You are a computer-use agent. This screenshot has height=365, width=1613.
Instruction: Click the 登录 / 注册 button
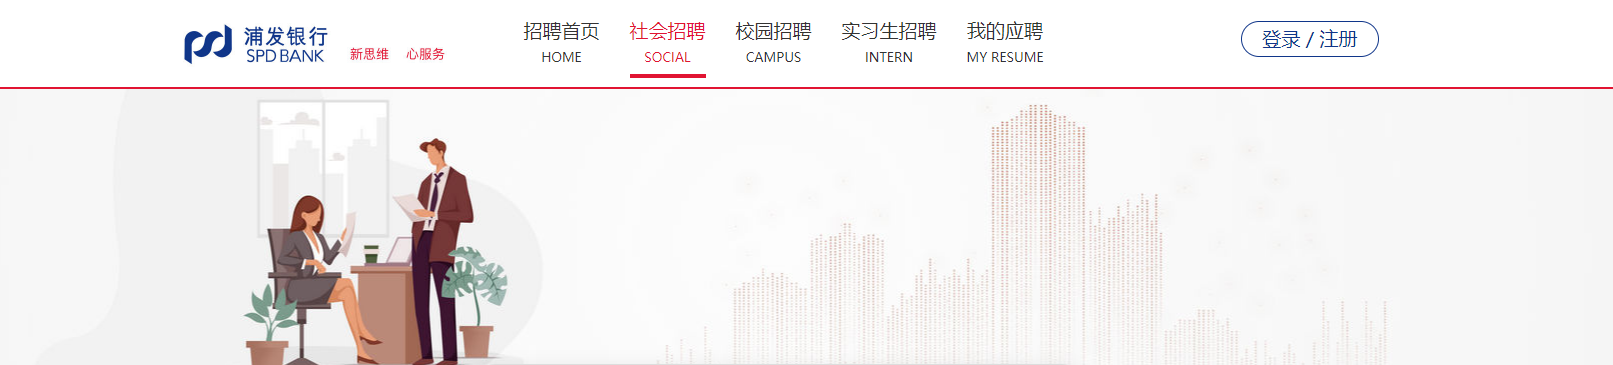1309,39
